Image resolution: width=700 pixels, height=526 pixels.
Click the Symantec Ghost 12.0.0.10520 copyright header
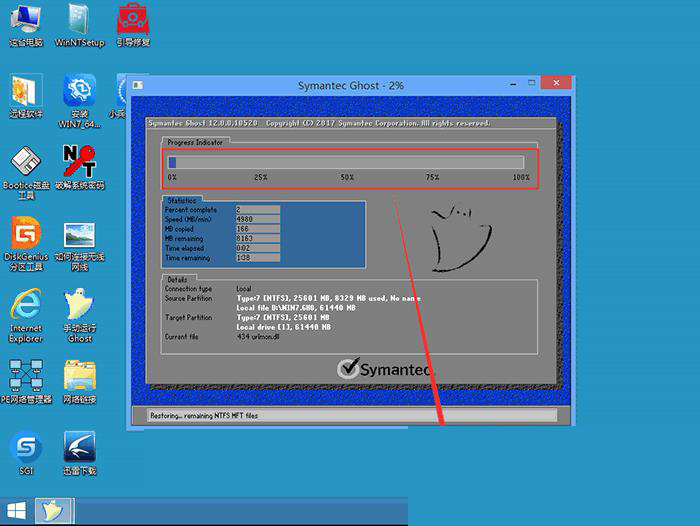pos(319,123)
